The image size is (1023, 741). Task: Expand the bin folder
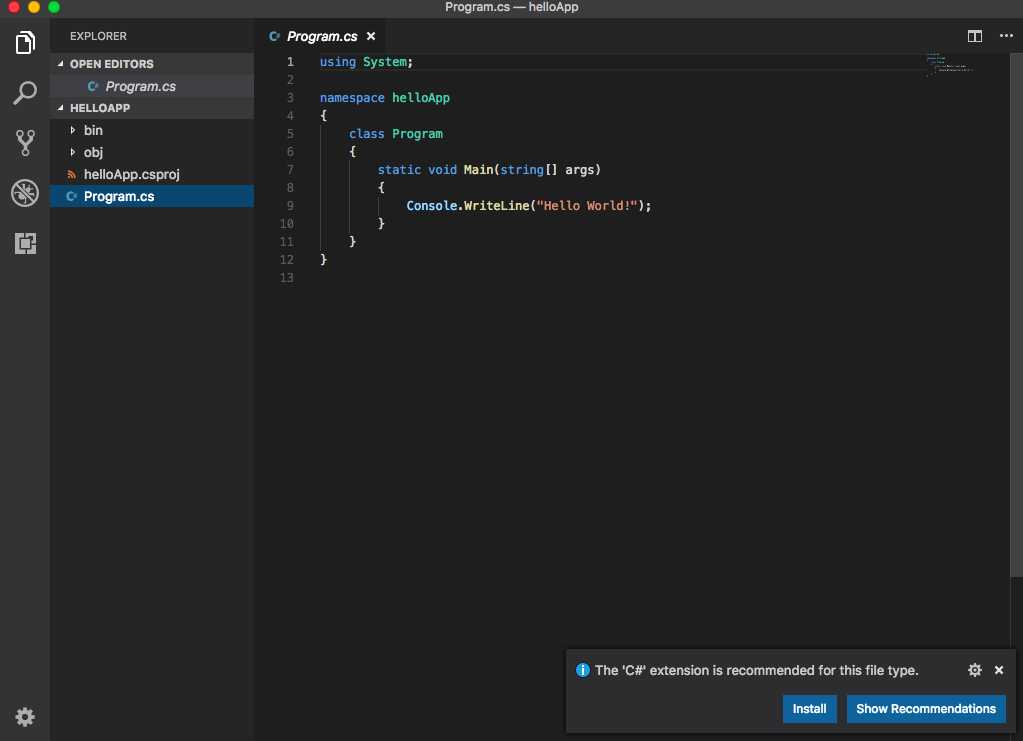(72, 130)
